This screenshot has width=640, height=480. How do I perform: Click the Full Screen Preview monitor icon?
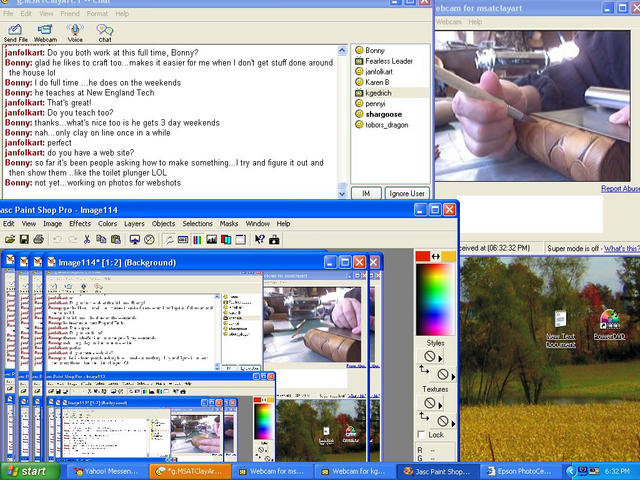coord(135,240)
